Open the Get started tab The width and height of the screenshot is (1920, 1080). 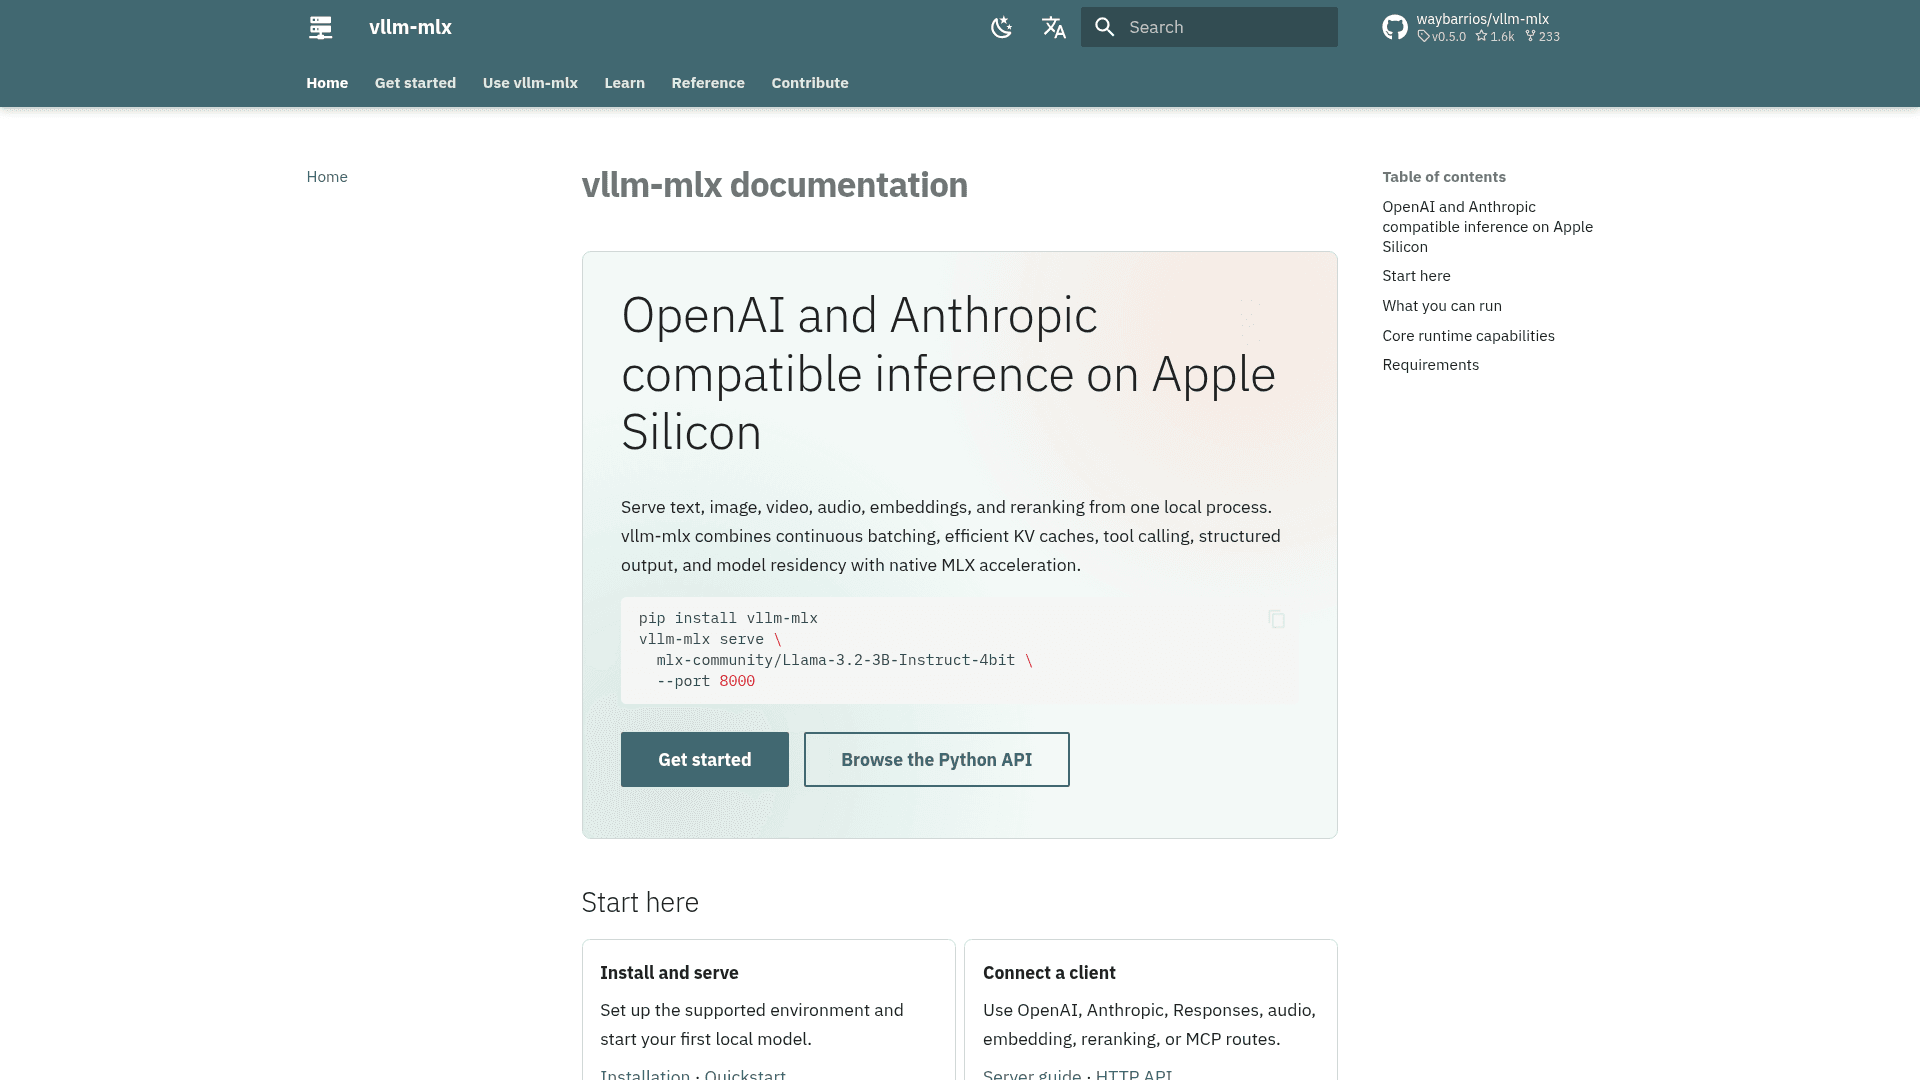pos(415,83)
